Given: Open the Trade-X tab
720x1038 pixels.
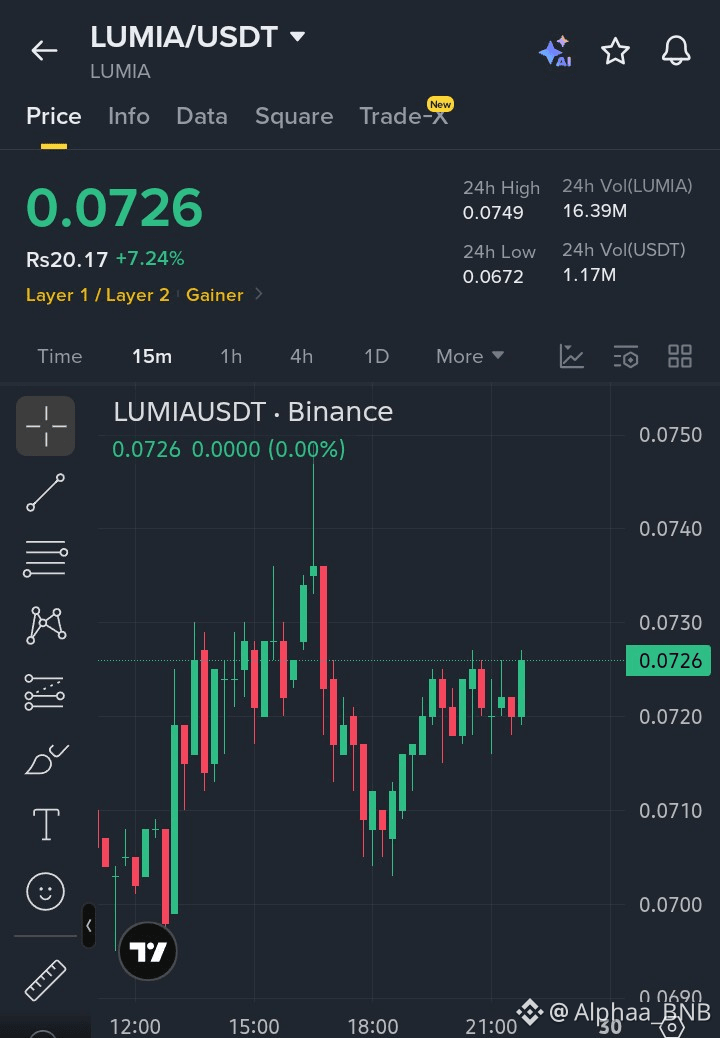Looking at the screenshot, I should tap(404, 116).
